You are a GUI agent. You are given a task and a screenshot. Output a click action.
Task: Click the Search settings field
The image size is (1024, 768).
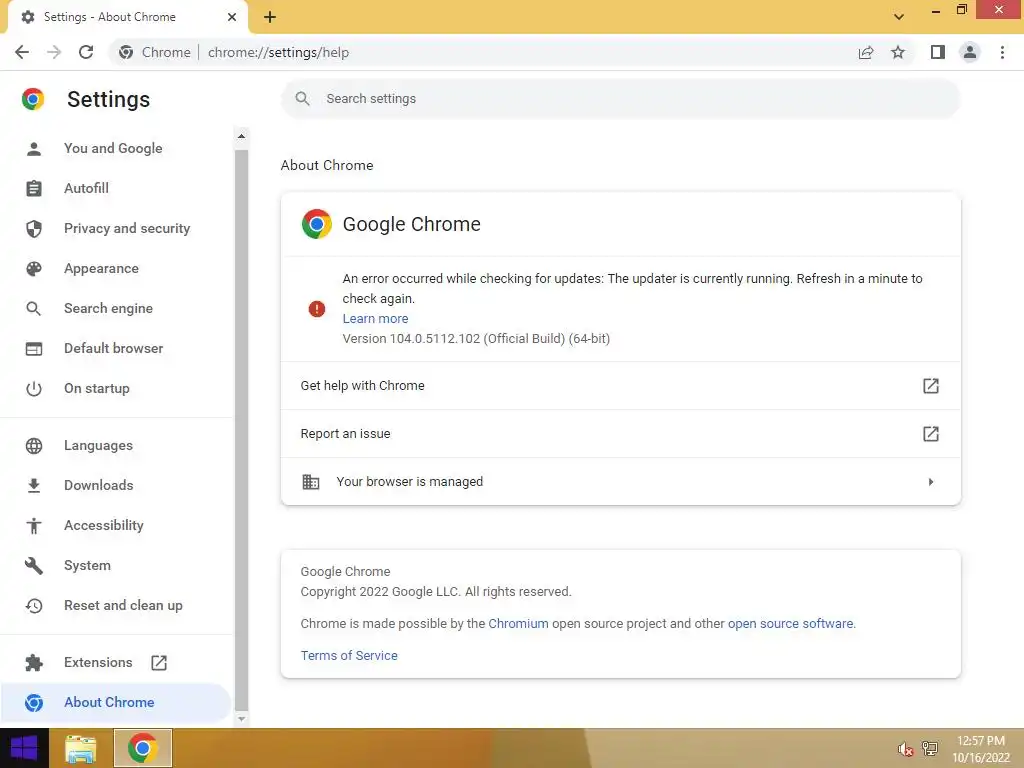(x=620, y=99)
